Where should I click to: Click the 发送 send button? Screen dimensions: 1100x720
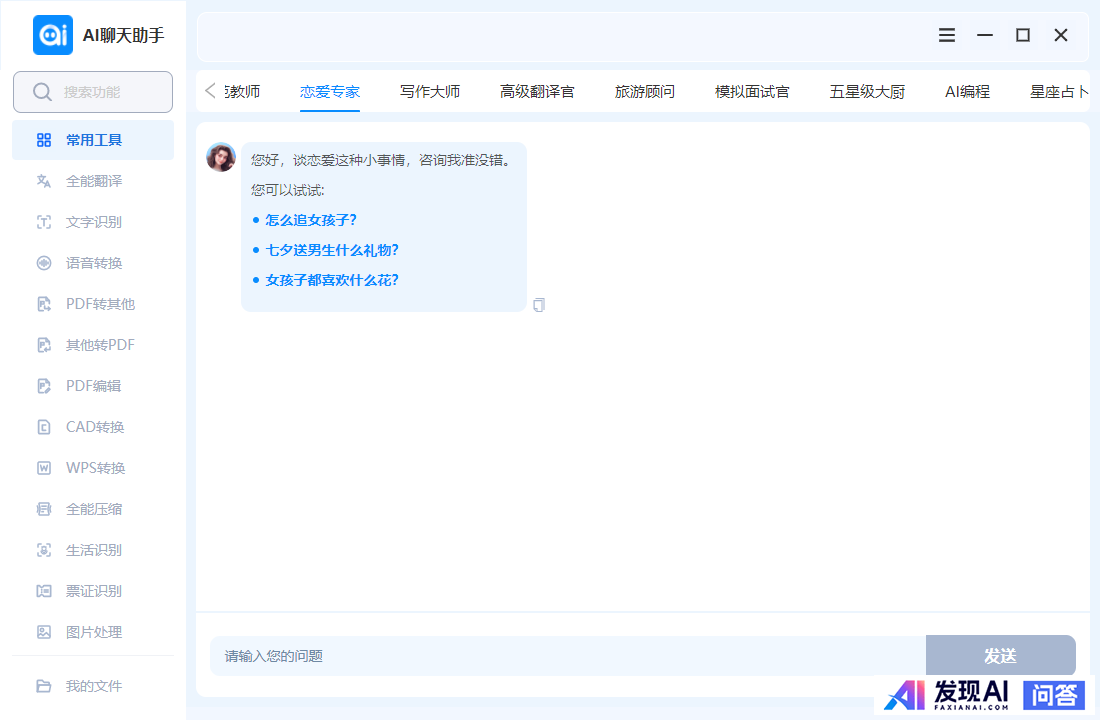1000,656
